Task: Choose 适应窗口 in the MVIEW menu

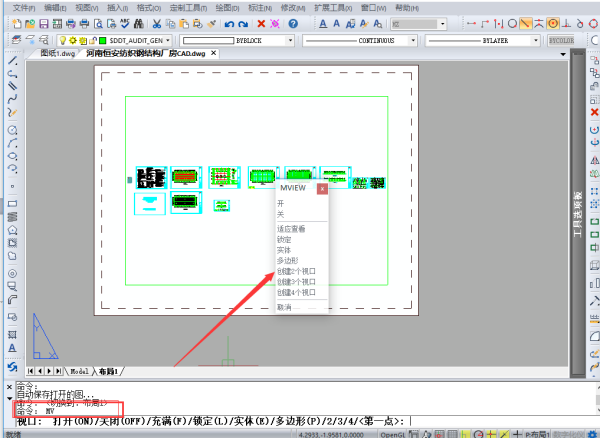Action: [291, 229]
